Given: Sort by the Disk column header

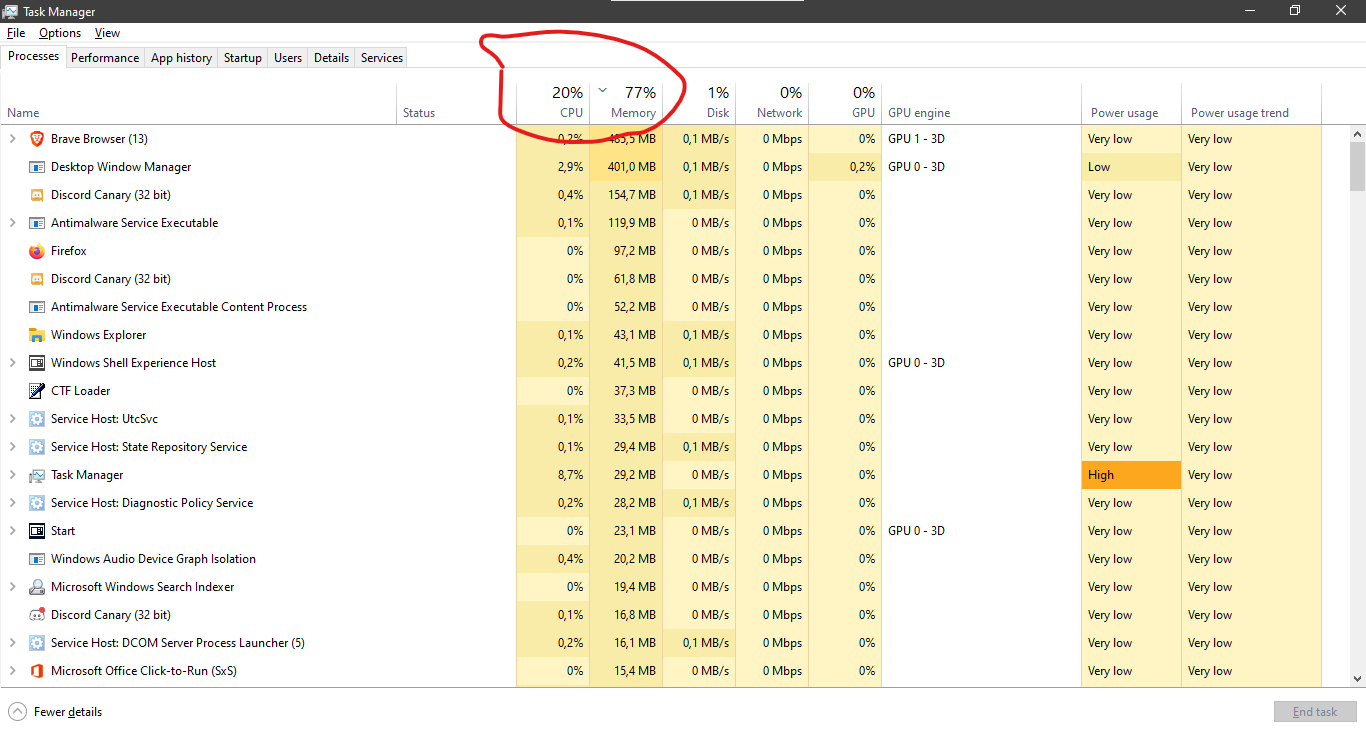Looking at the screenshot, I should point(699,104).
